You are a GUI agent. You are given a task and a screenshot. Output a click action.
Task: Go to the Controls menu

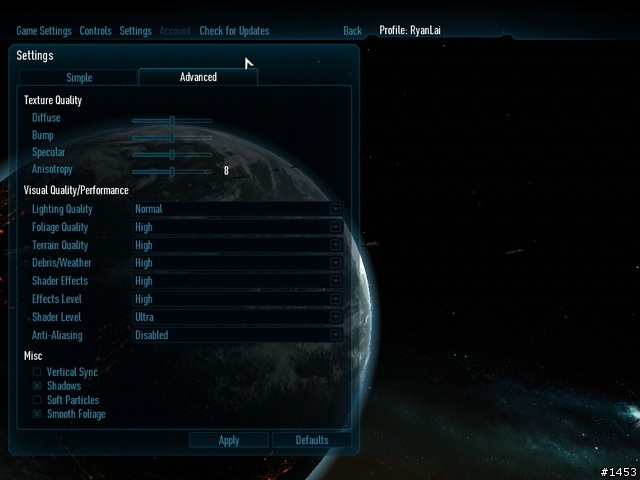click(96, 31)
